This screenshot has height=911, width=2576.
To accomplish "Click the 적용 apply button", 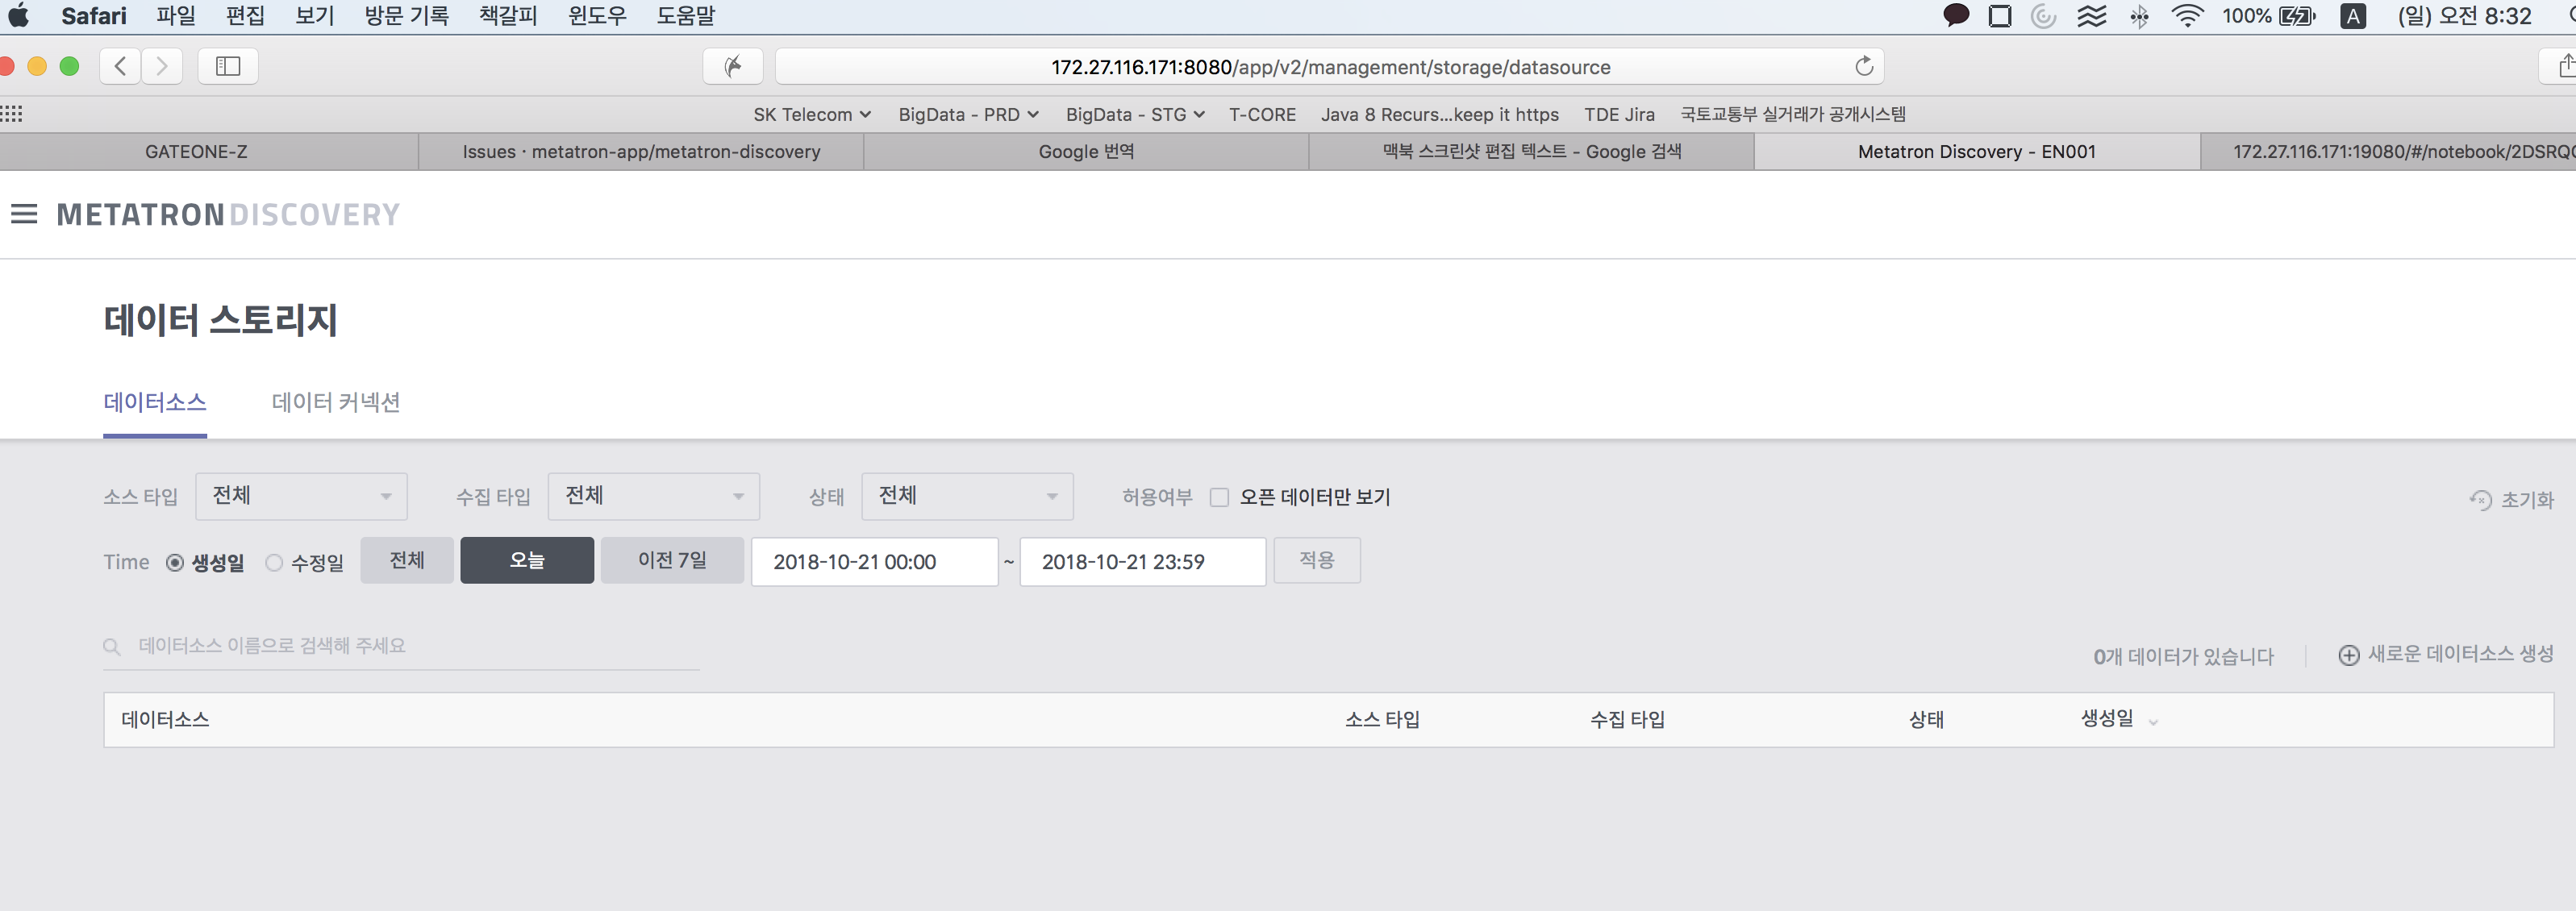I will (x=1317, y=560).
